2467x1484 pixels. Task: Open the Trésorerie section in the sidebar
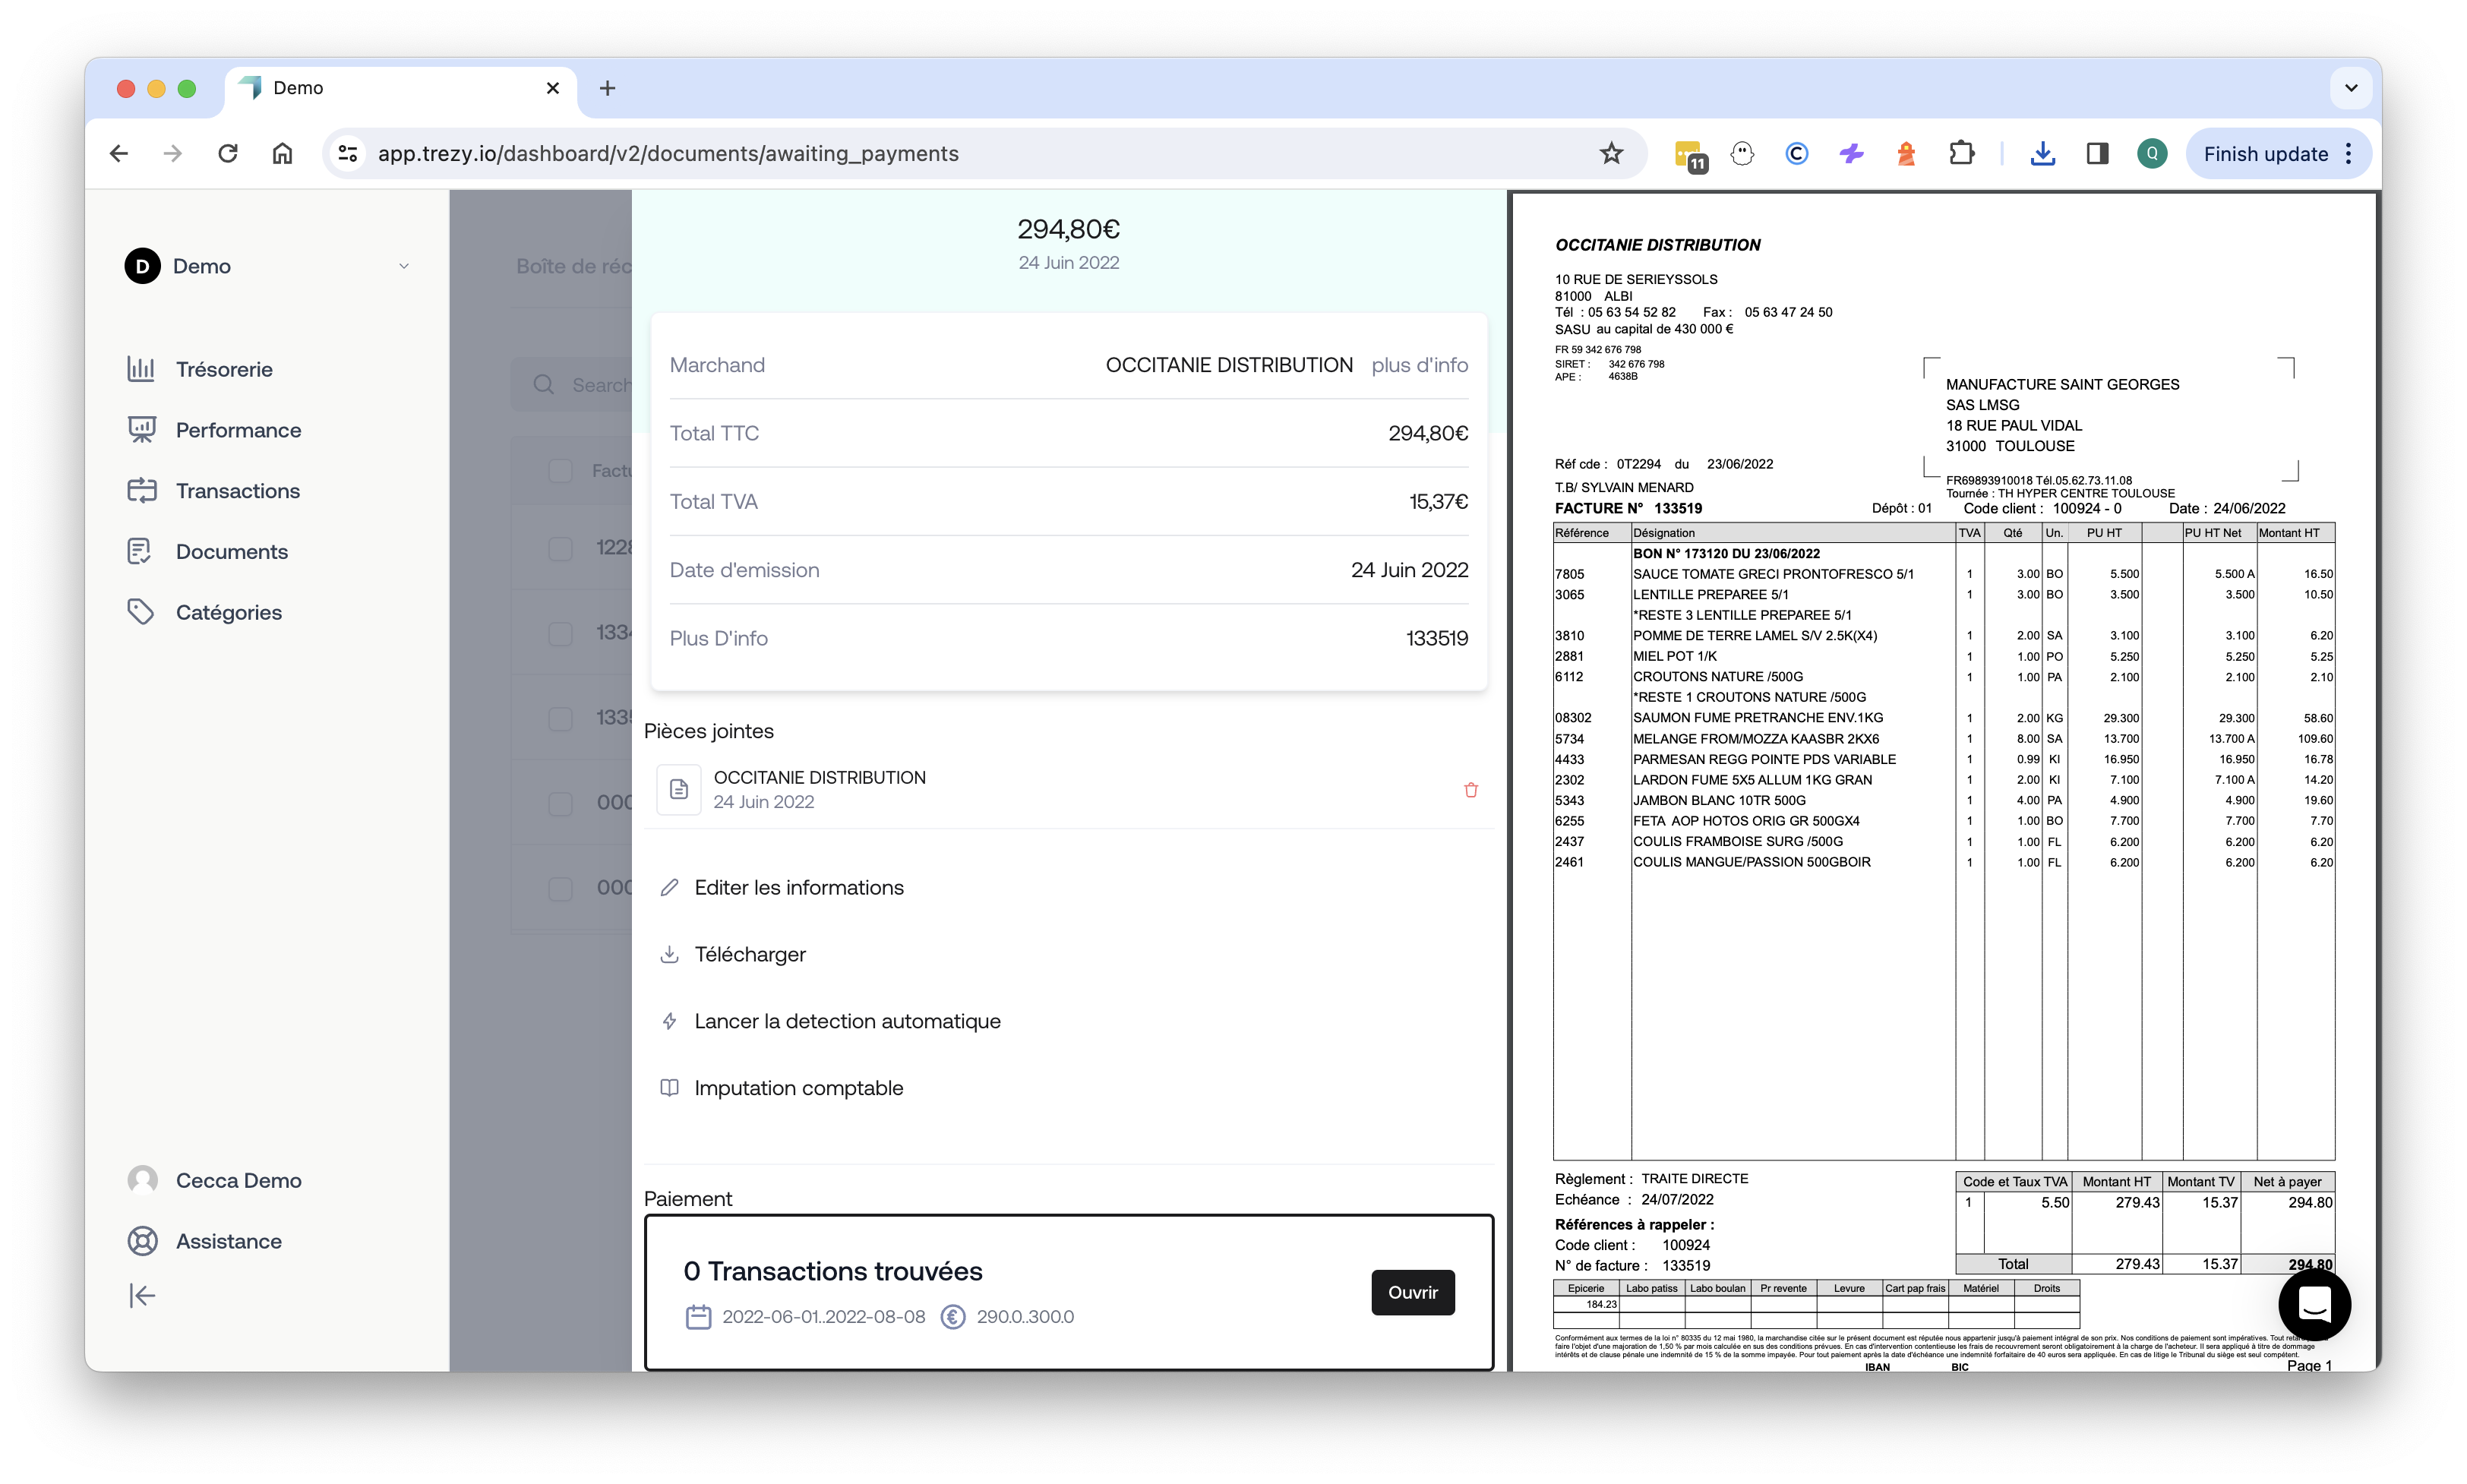(223, 369)
